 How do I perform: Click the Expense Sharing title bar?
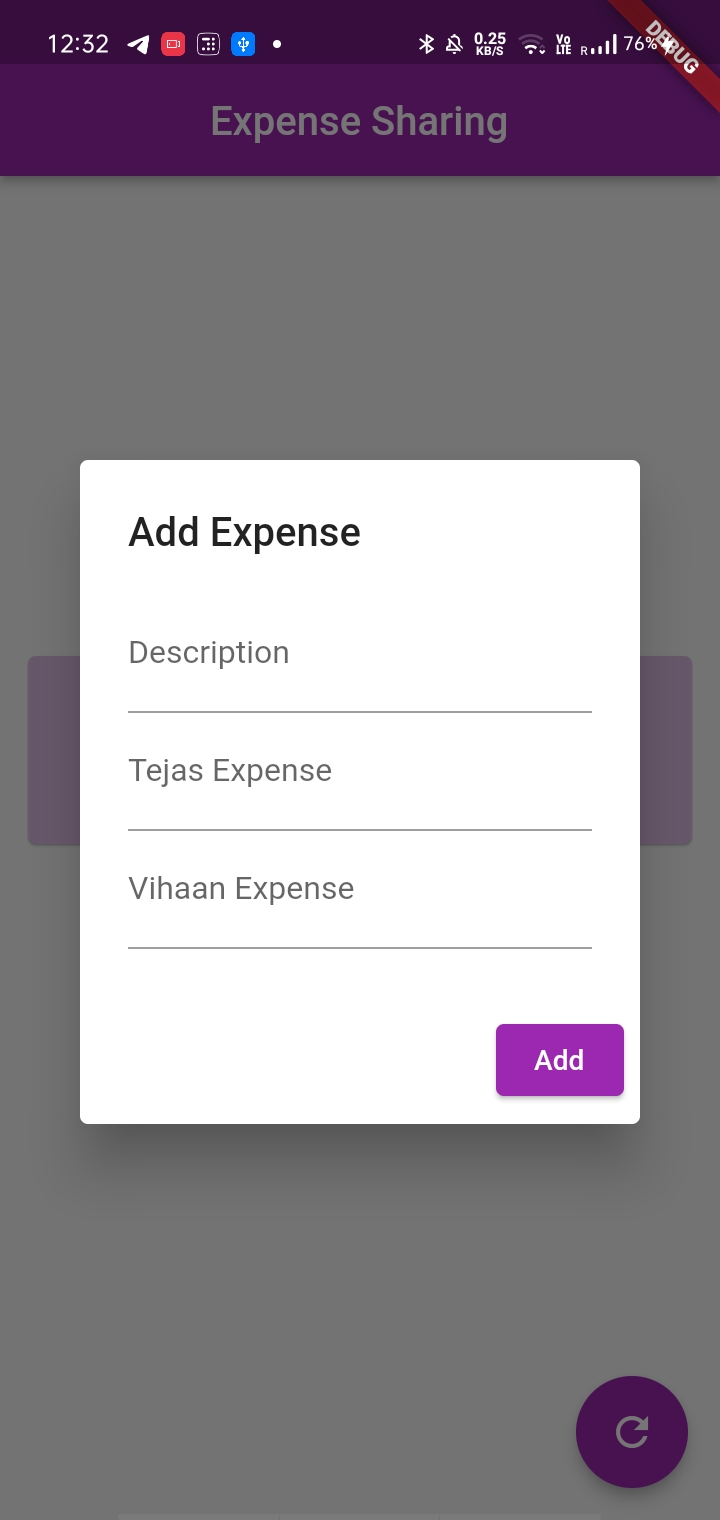tap(360, 120)
